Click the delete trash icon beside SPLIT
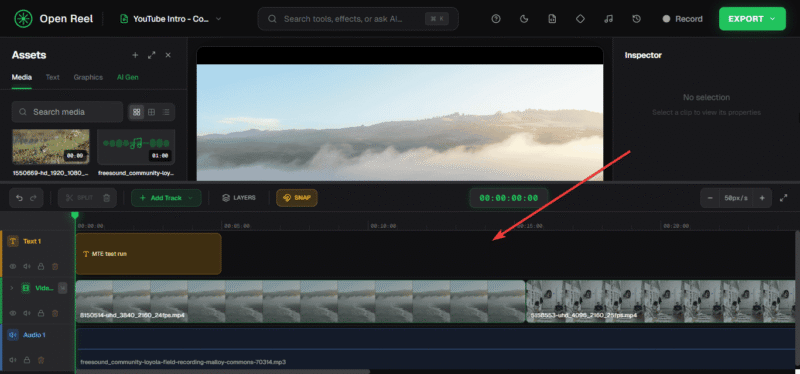800x374 pixels. (x=107, y=198)
